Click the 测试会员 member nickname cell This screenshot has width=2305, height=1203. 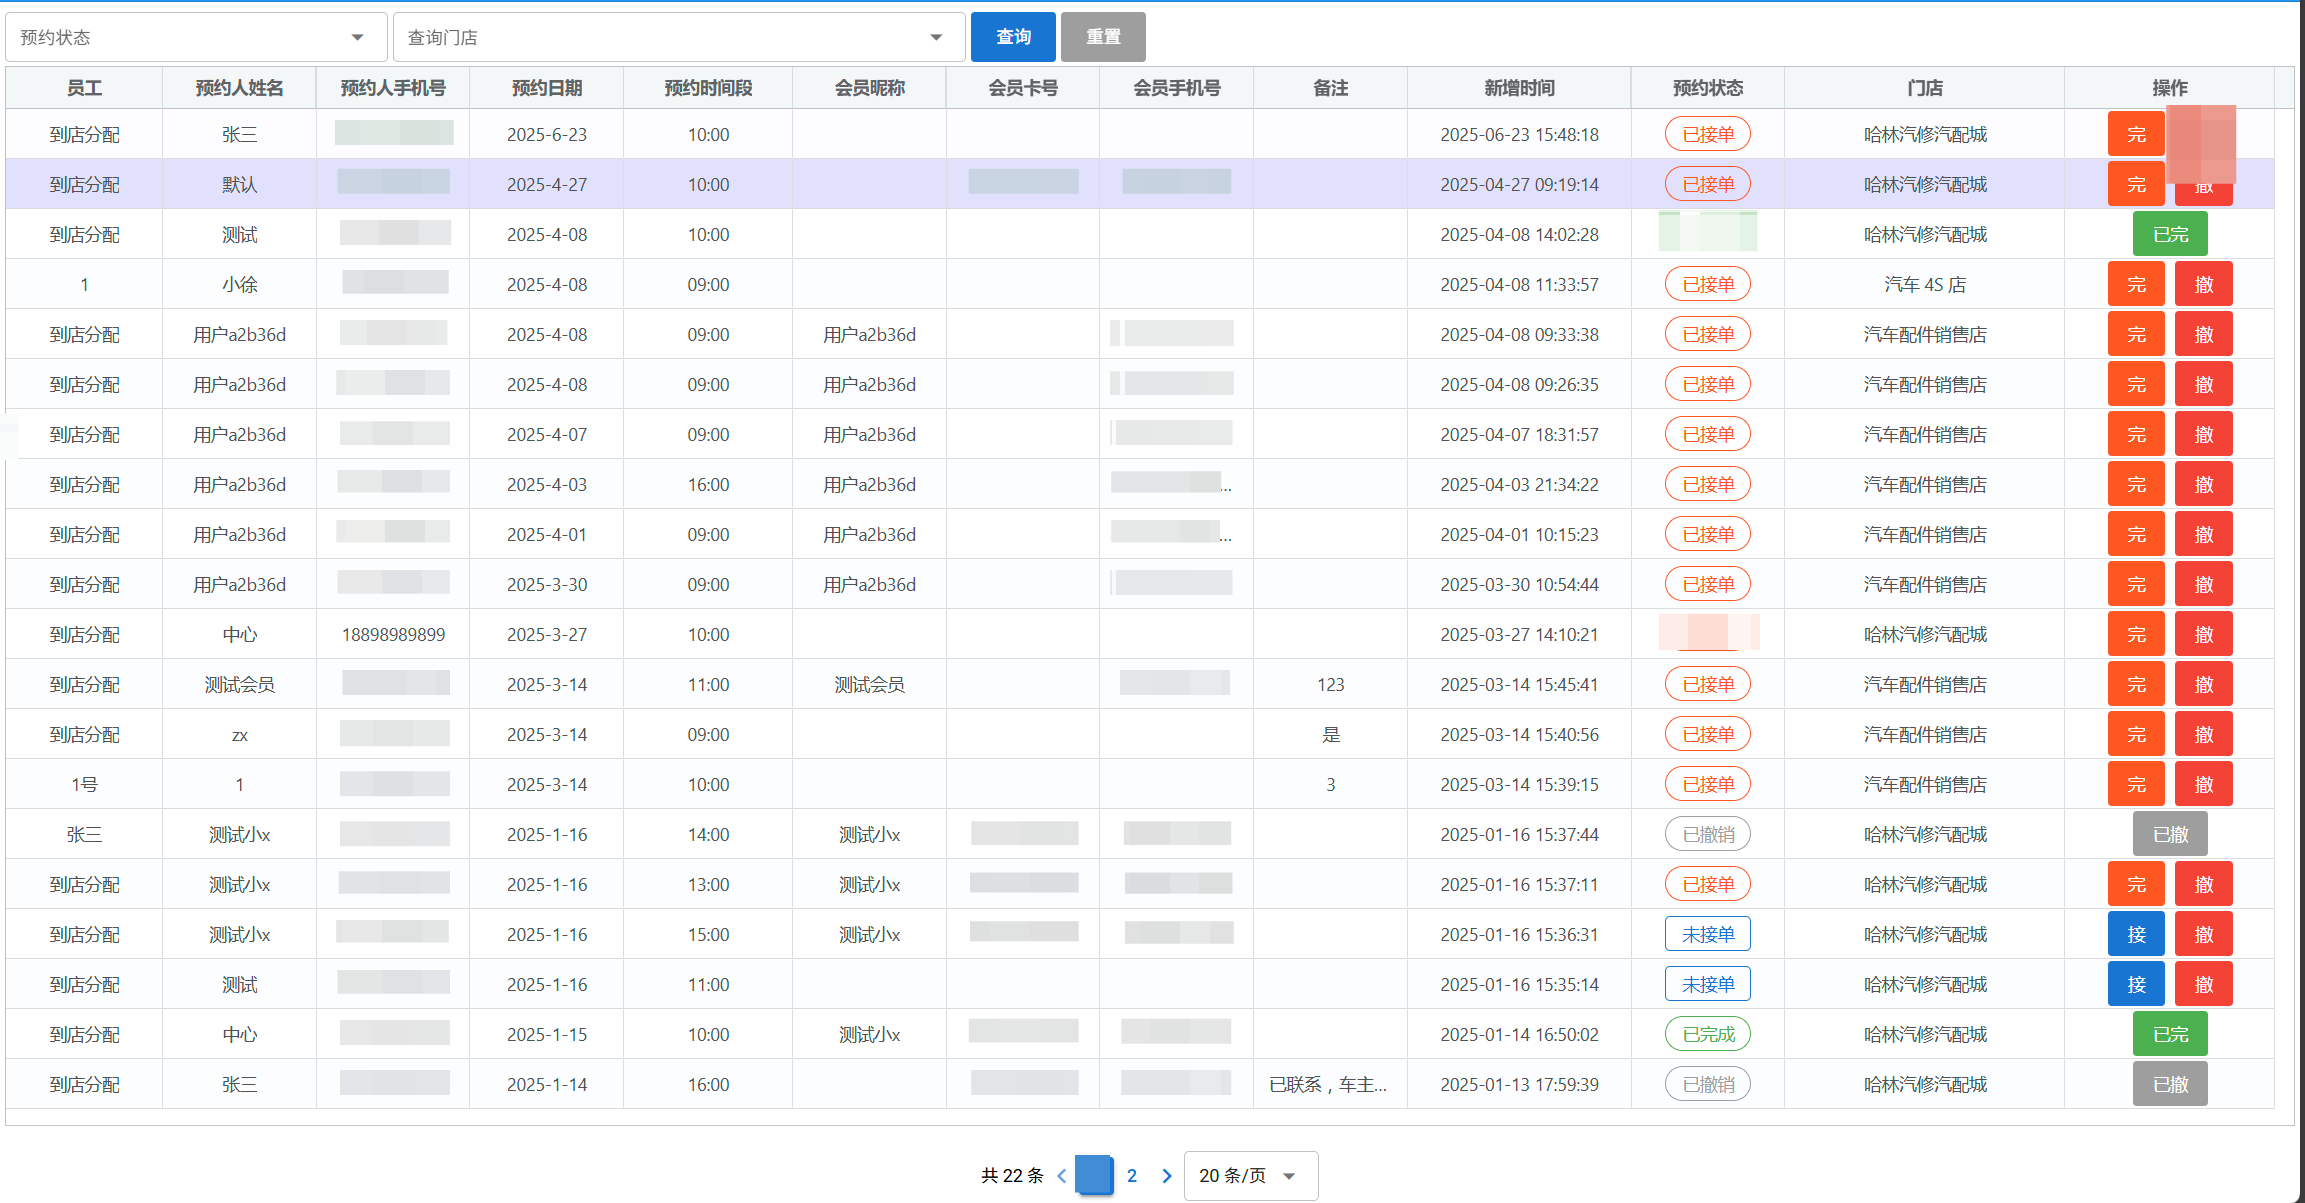[869, 684]
